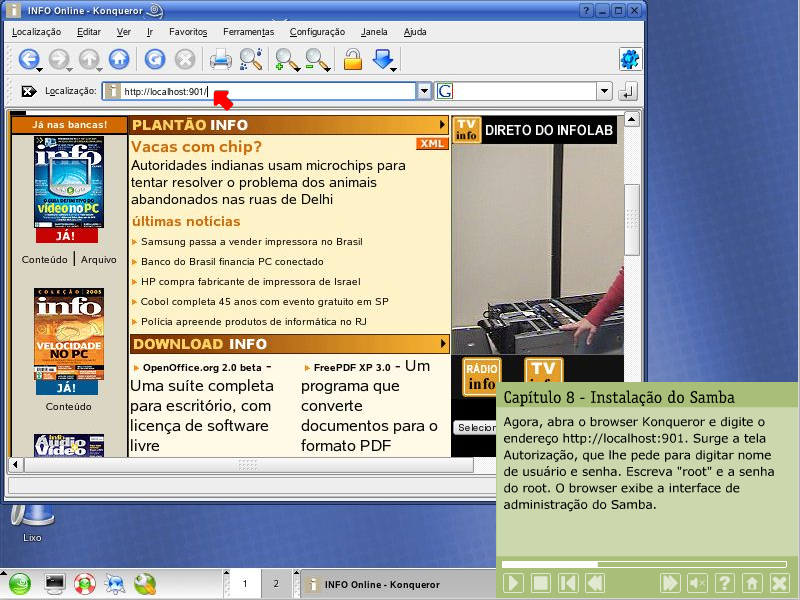The image size is (800, 600).
Task: Open the Favoritos menu
Action: coord(187,32)
